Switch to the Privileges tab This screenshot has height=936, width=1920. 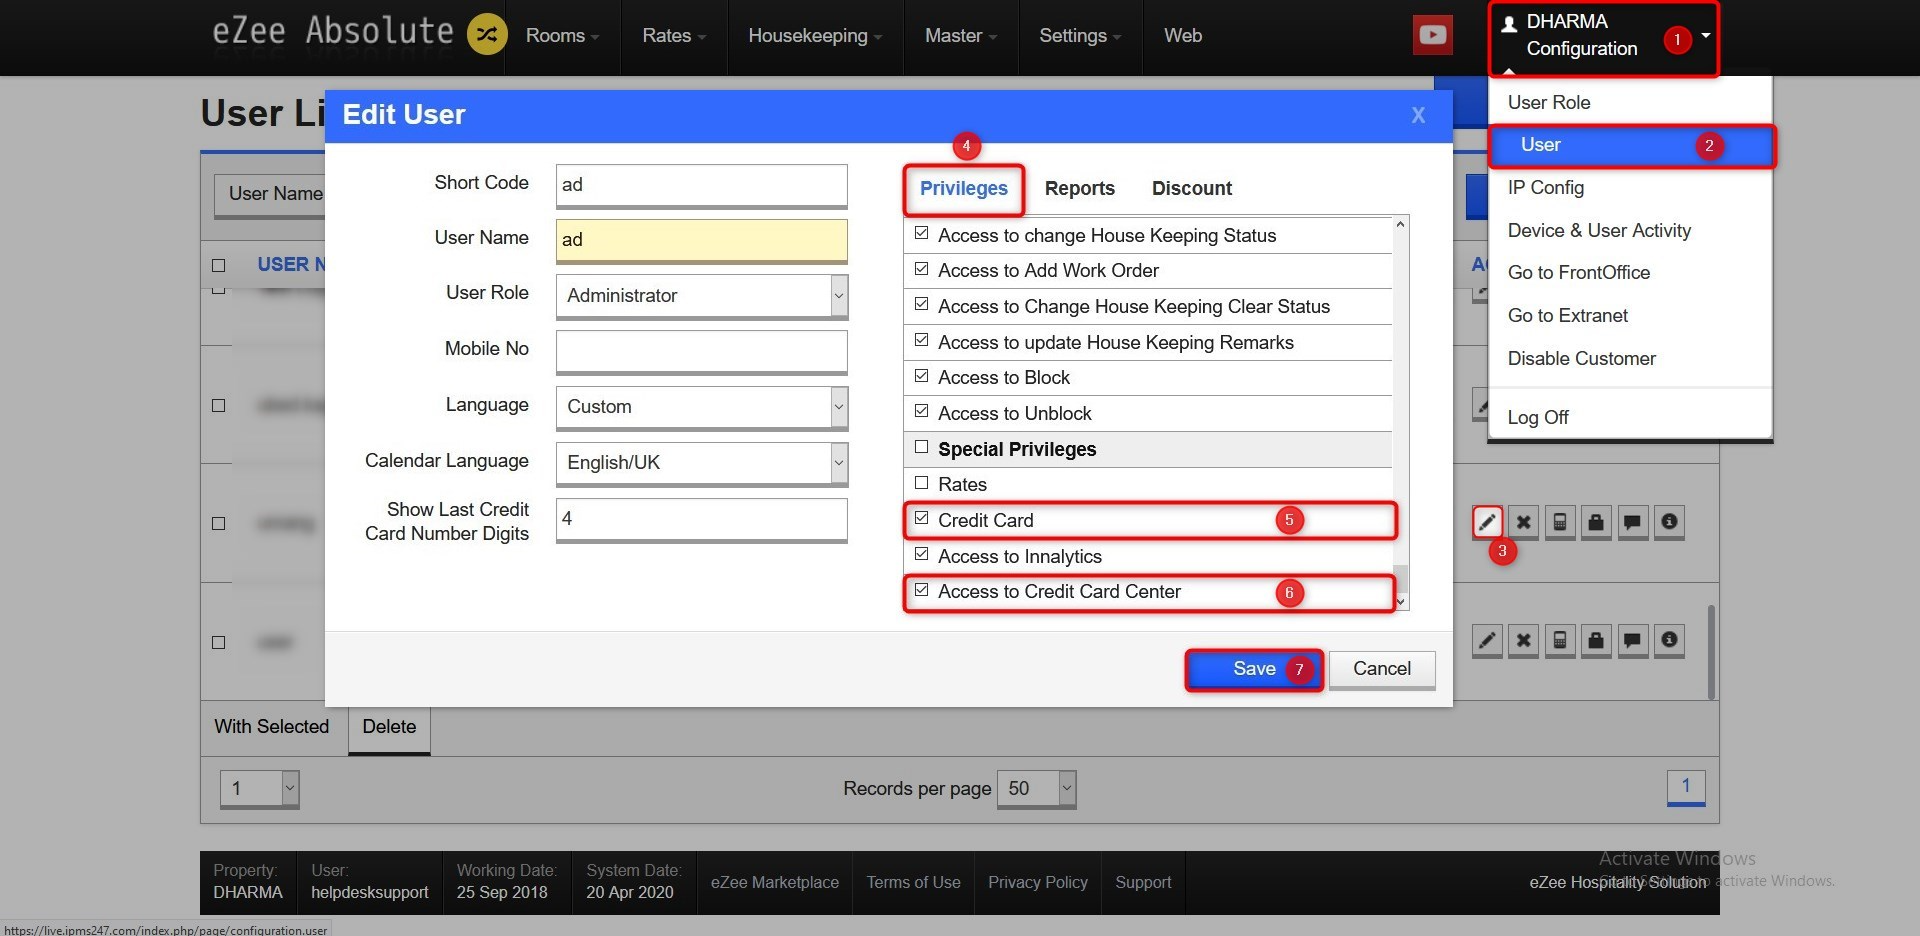pyautogui.click(x=964, y=189)
